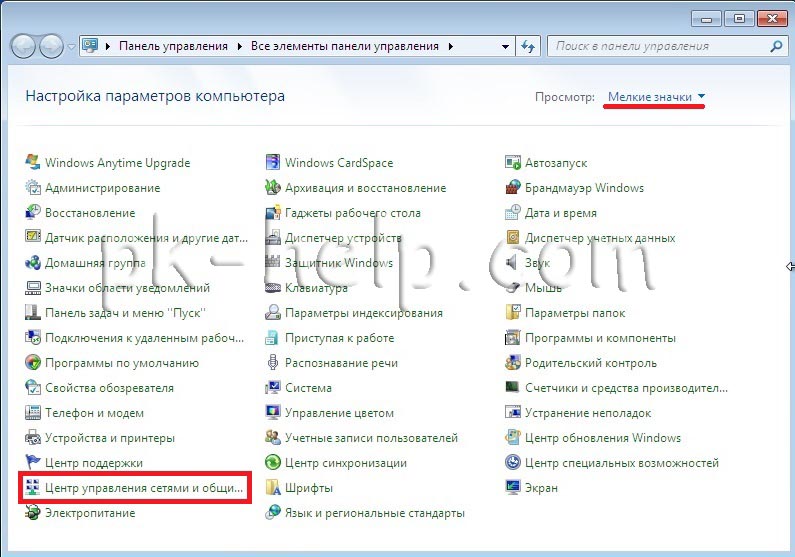The image size is (795, 557).
Task: Open Подключения к удаленным рабочим столам link
Action: click(x=144, y=338)
